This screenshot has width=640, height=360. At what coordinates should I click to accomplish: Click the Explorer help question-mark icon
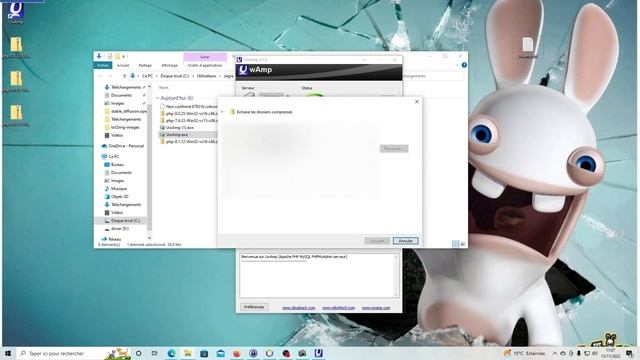[x=464, y=65]
